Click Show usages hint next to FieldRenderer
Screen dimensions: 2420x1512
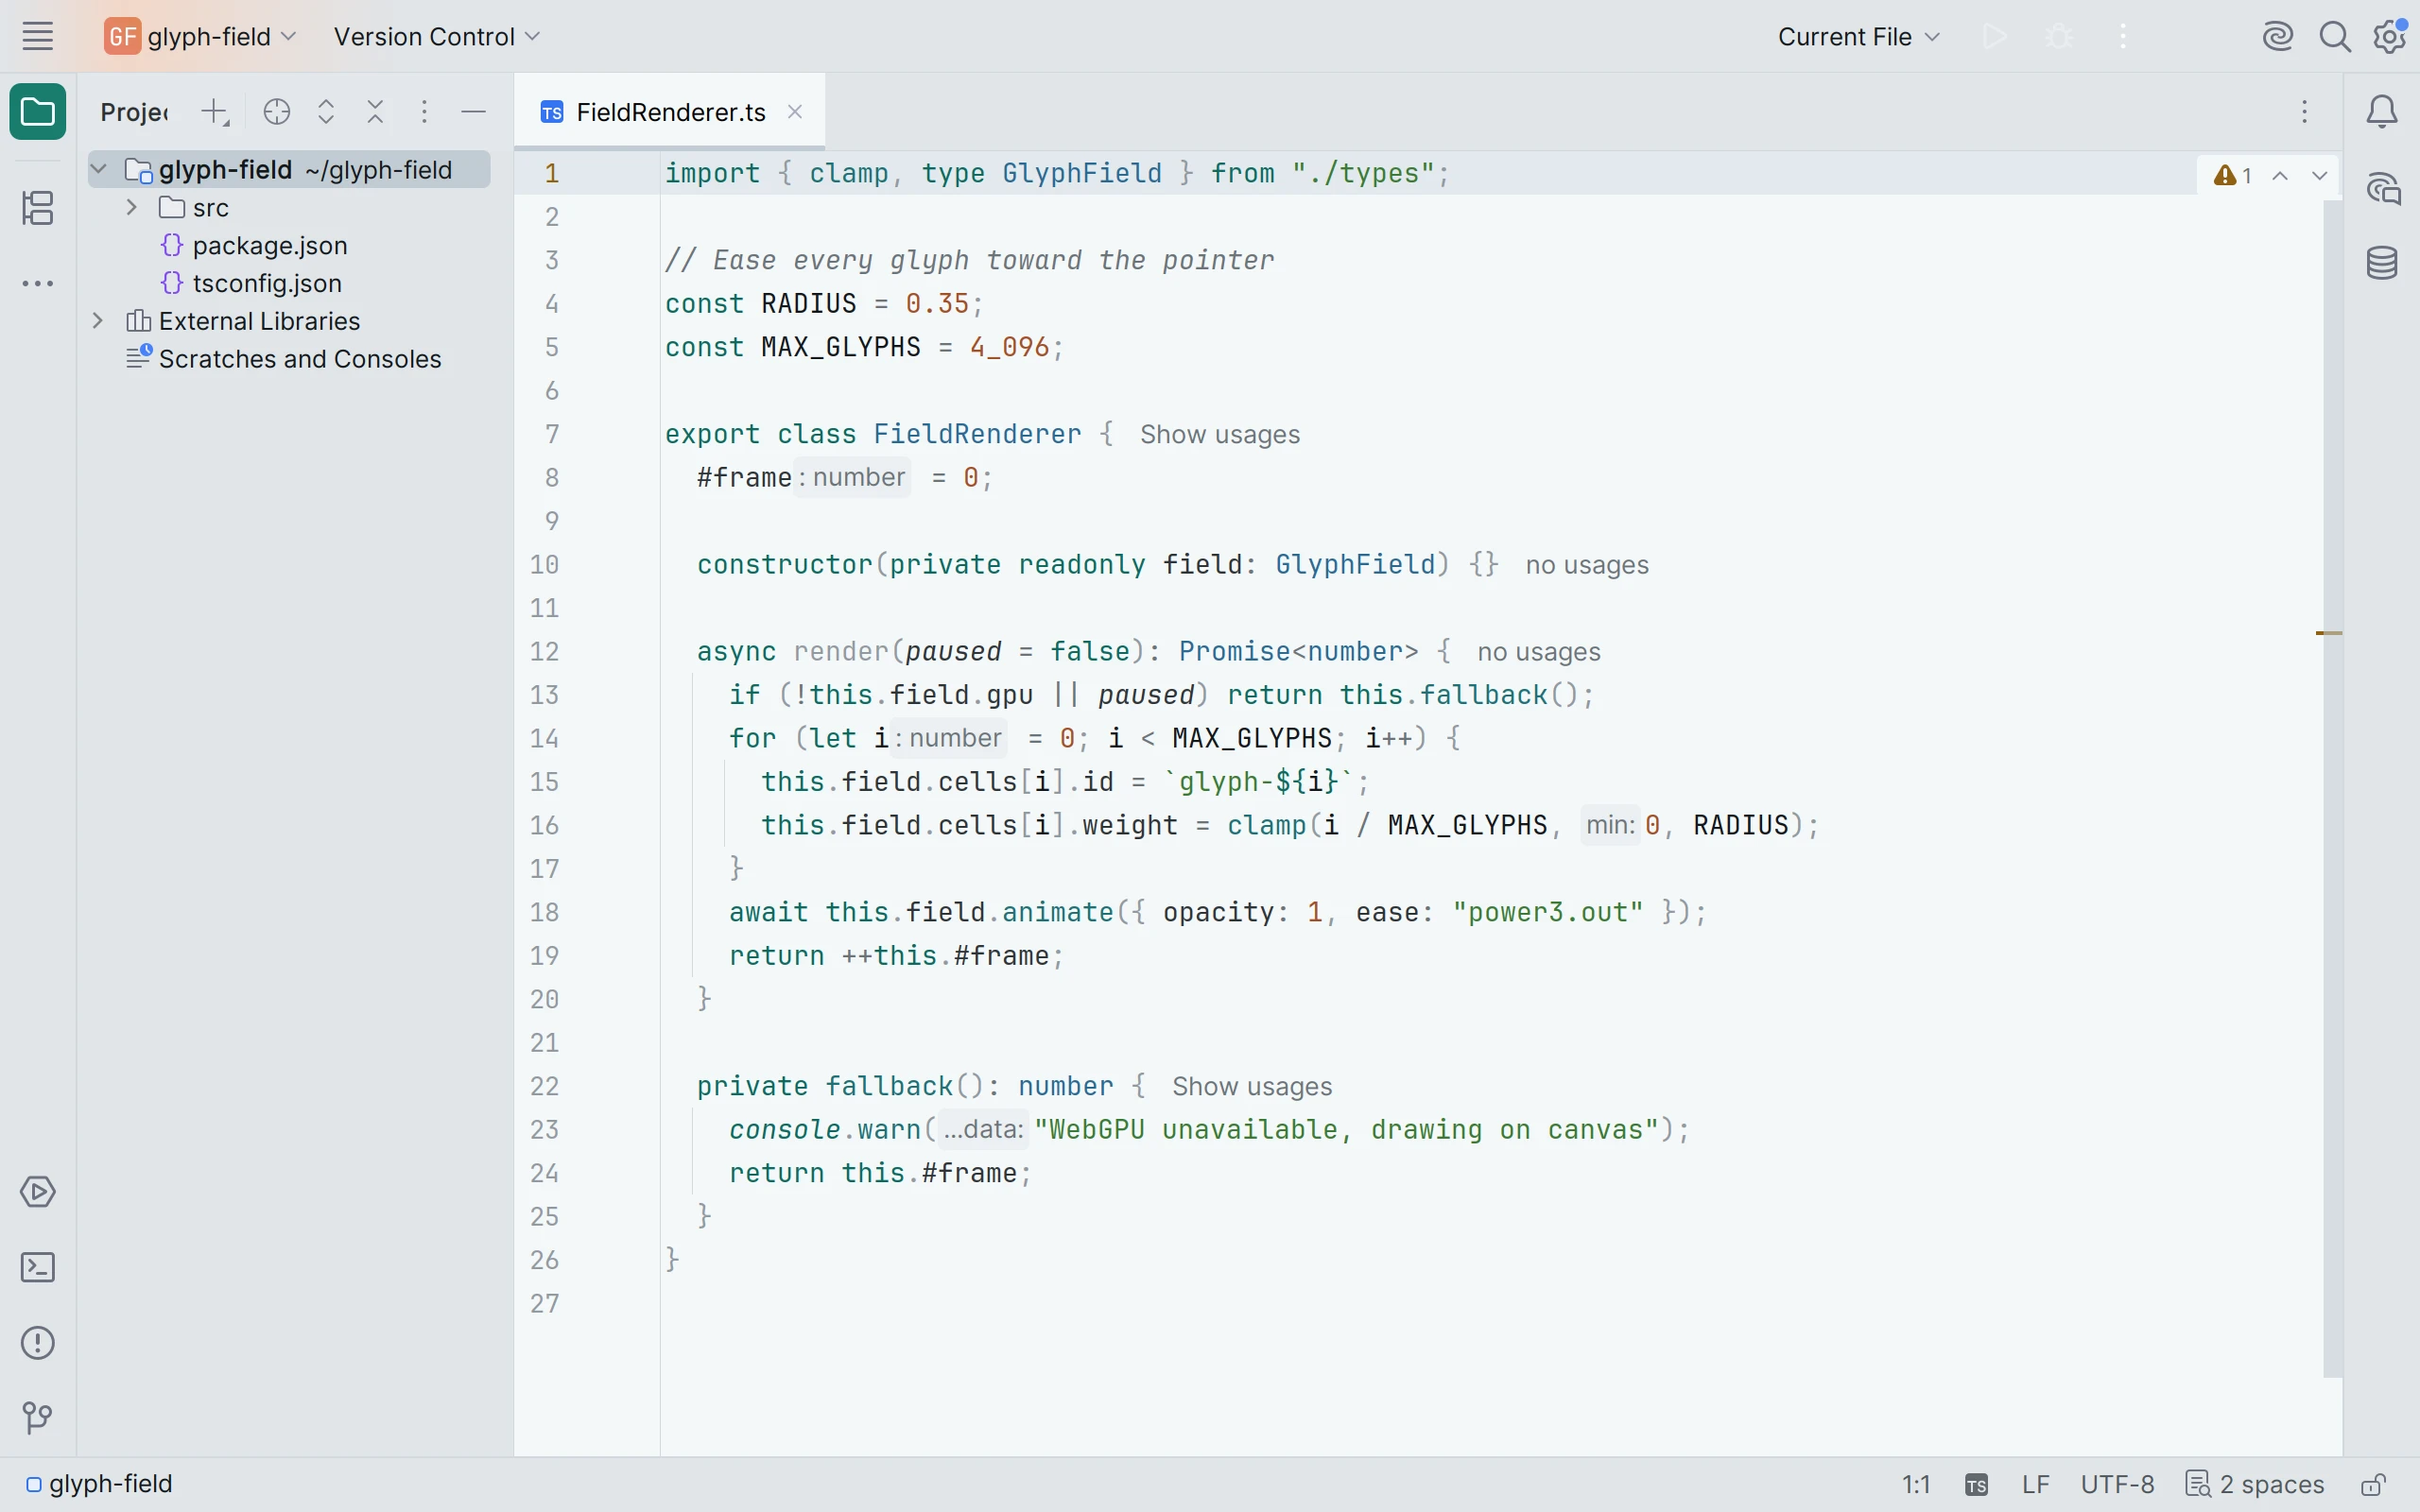(x=1220, y=435)
